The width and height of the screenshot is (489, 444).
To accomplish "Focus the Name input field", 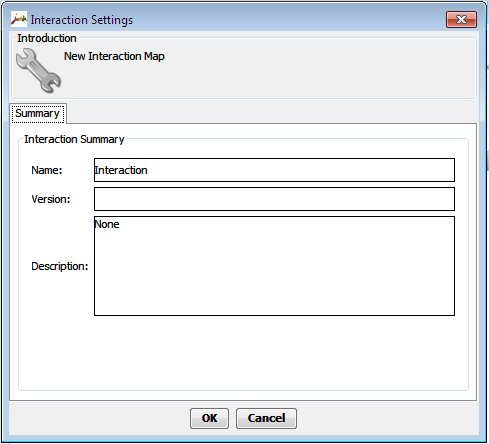I will tap(274, 170).
